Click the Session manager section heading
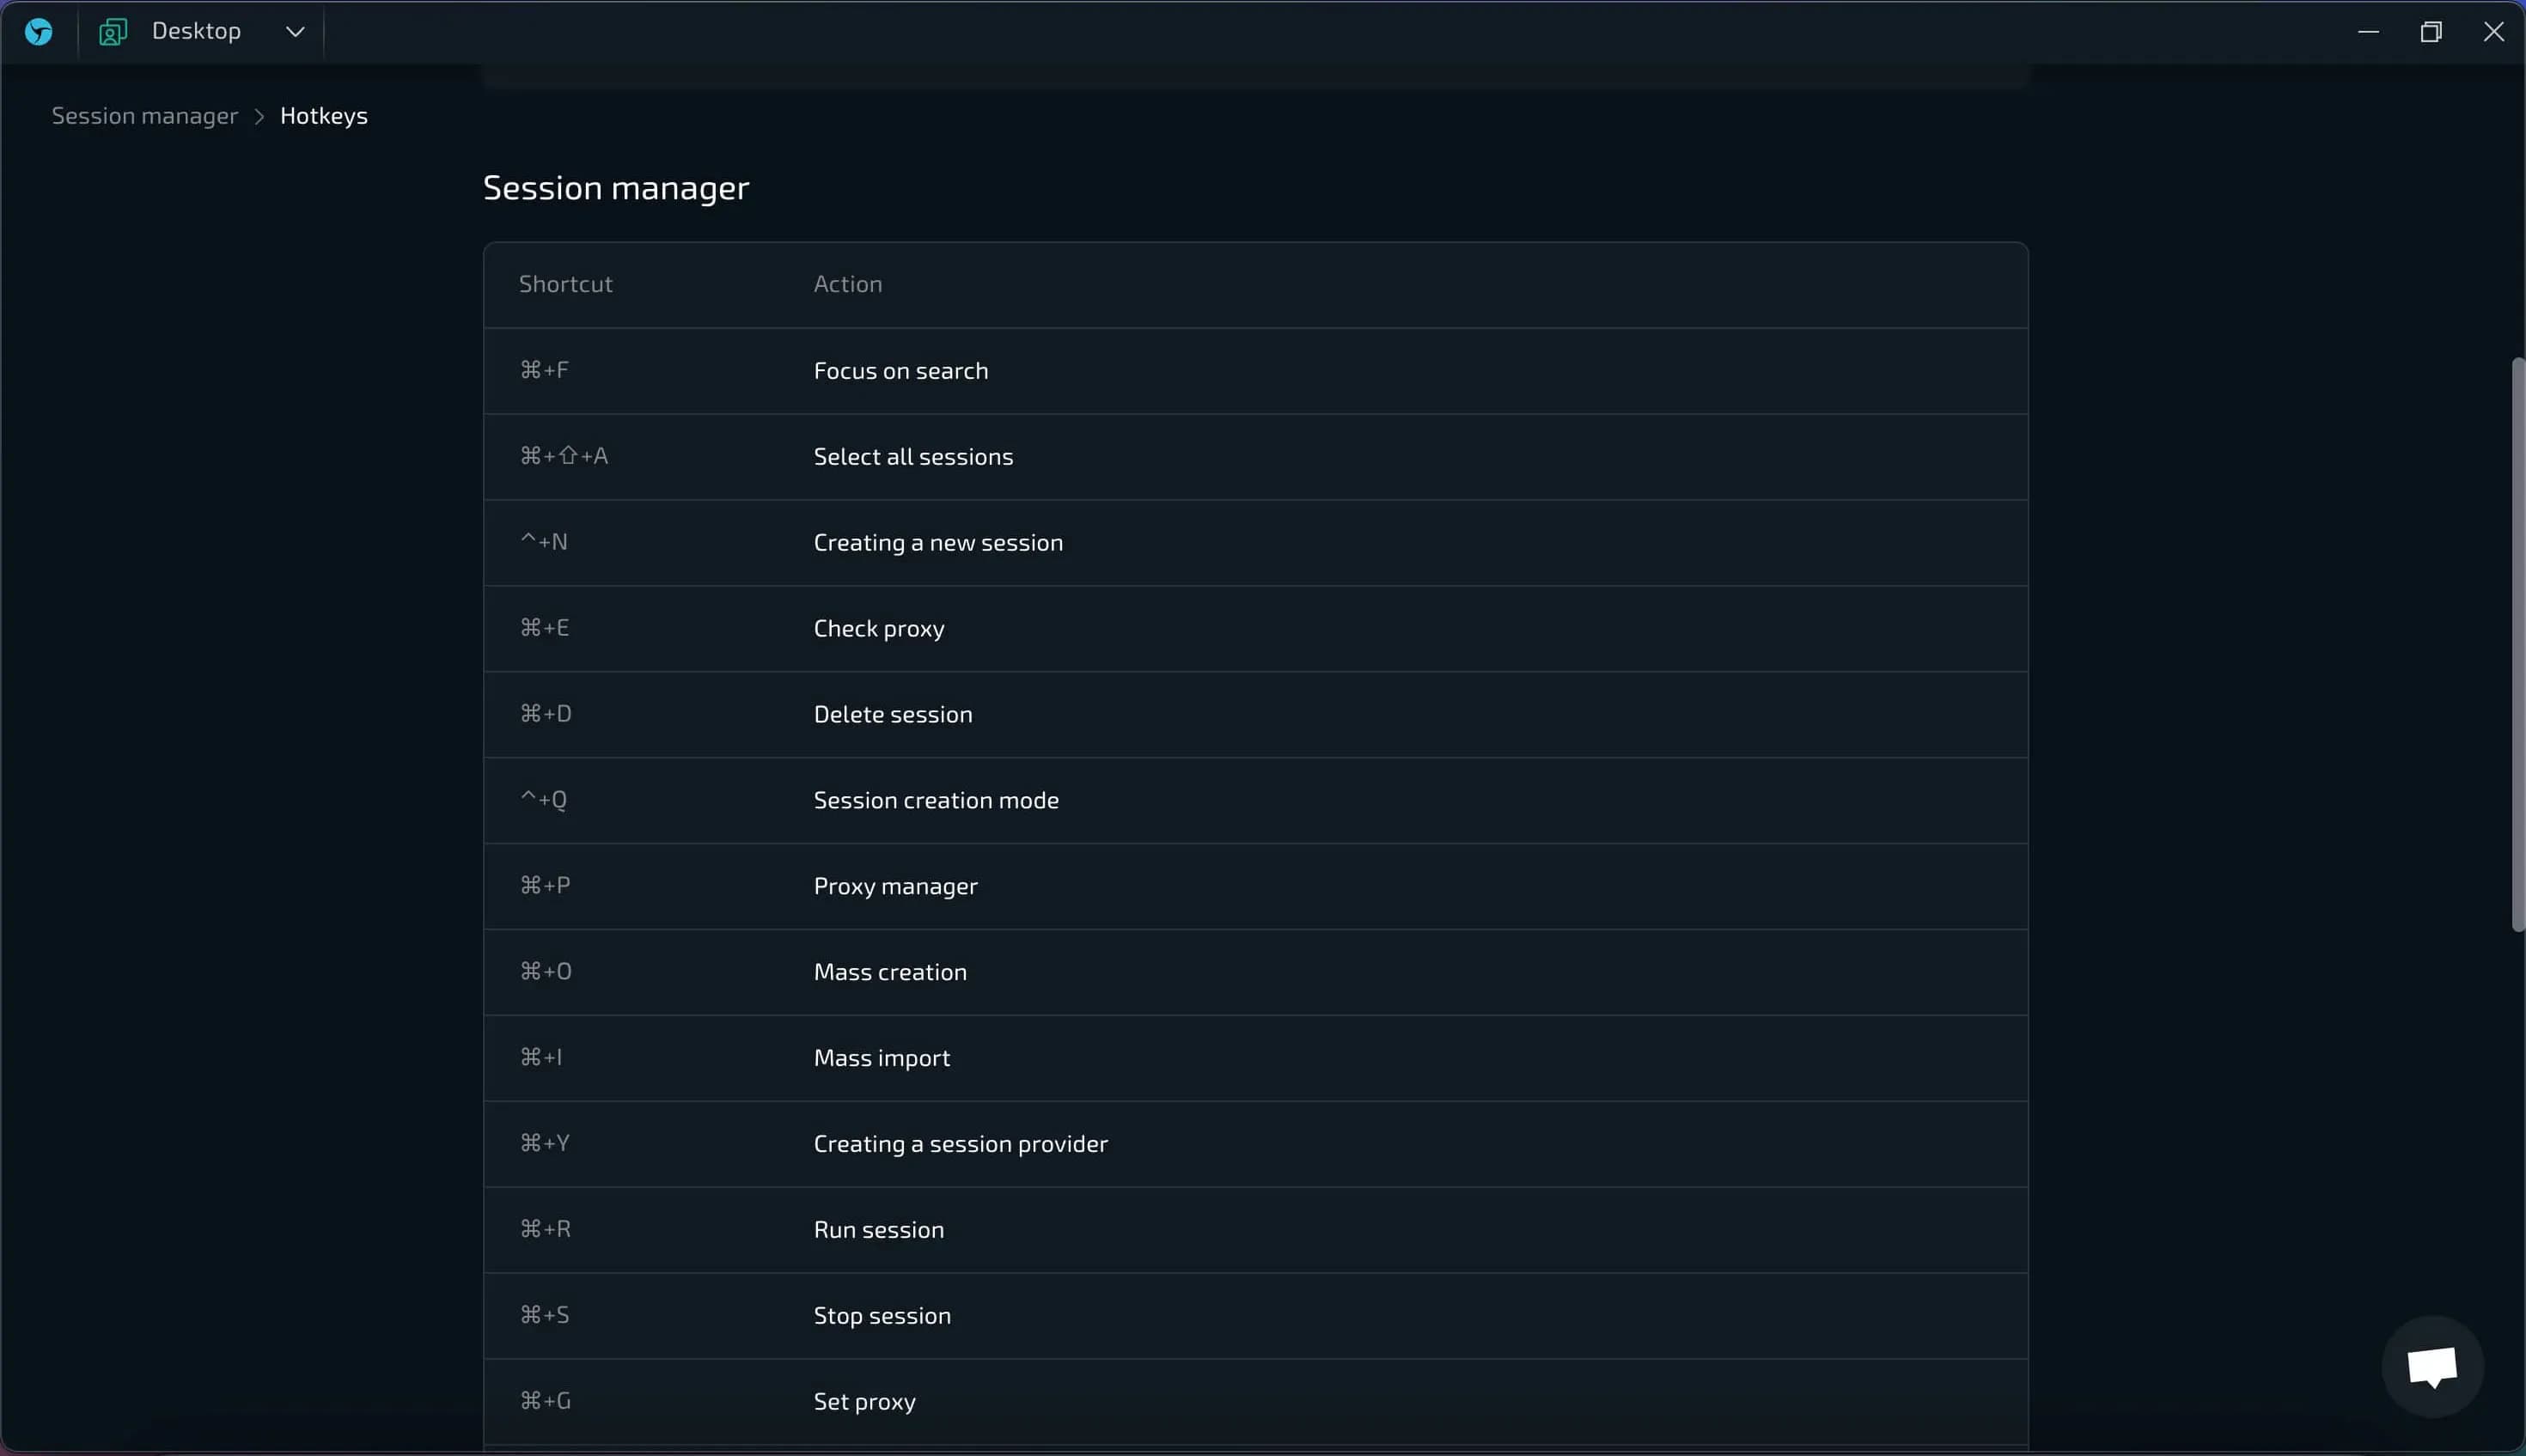Screen dimensions: 2526x1456 coord(616,188)
